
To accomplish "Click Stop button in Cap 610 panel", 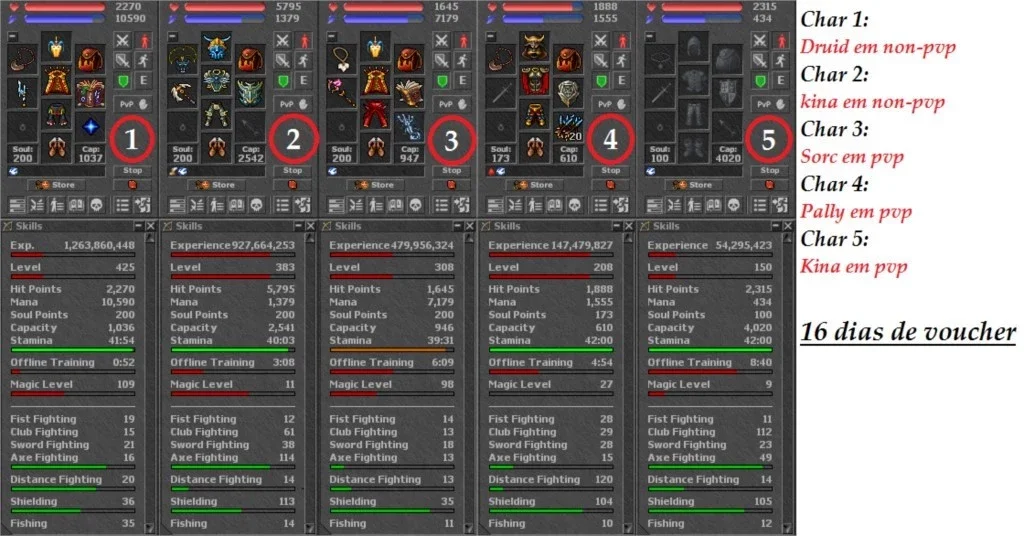I will 611,170.
